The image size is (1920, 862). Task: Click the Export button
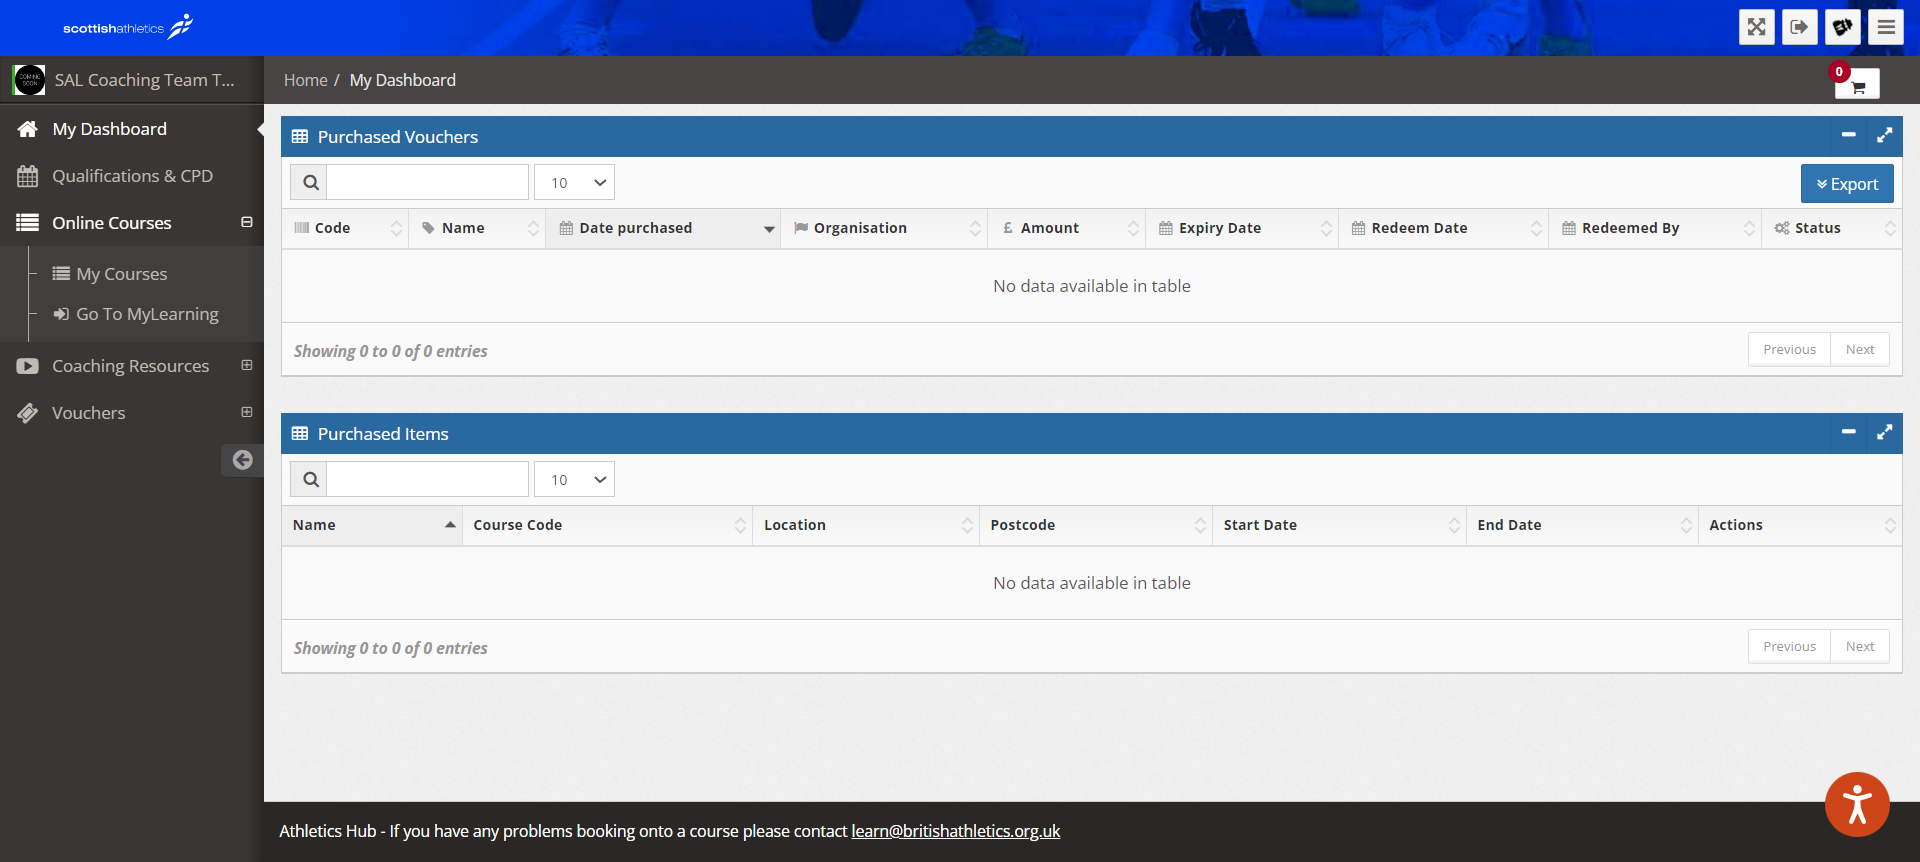point(1846,184)
